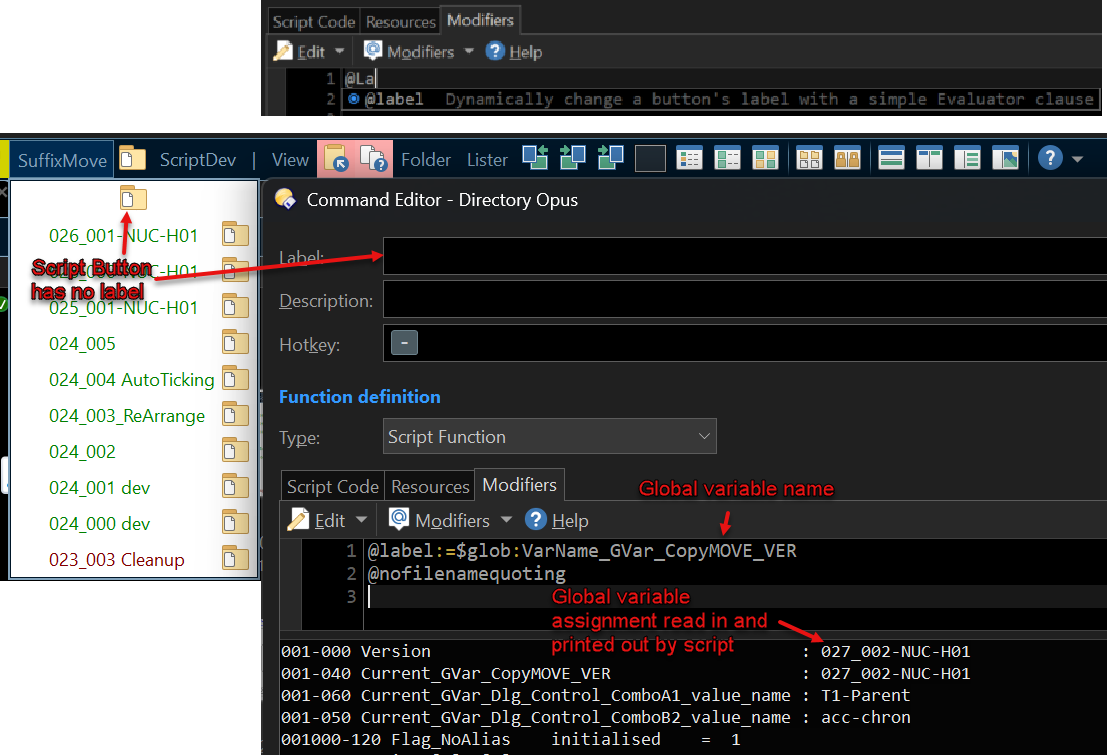Switch to thumbnails view mode icon
The width and height of the screenshot is (1107, 755).
point(765,159)
